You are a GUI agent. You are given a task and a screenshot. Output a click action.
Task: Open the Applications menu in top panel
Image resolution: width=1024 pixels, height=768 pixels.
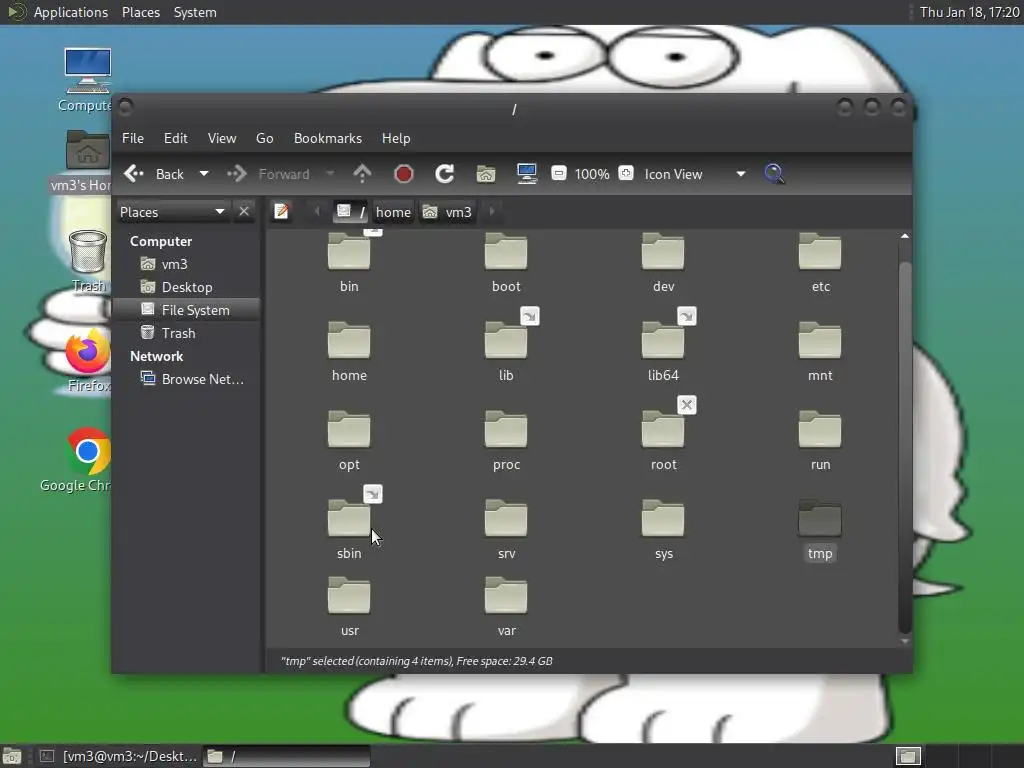[x=71, y=12]
